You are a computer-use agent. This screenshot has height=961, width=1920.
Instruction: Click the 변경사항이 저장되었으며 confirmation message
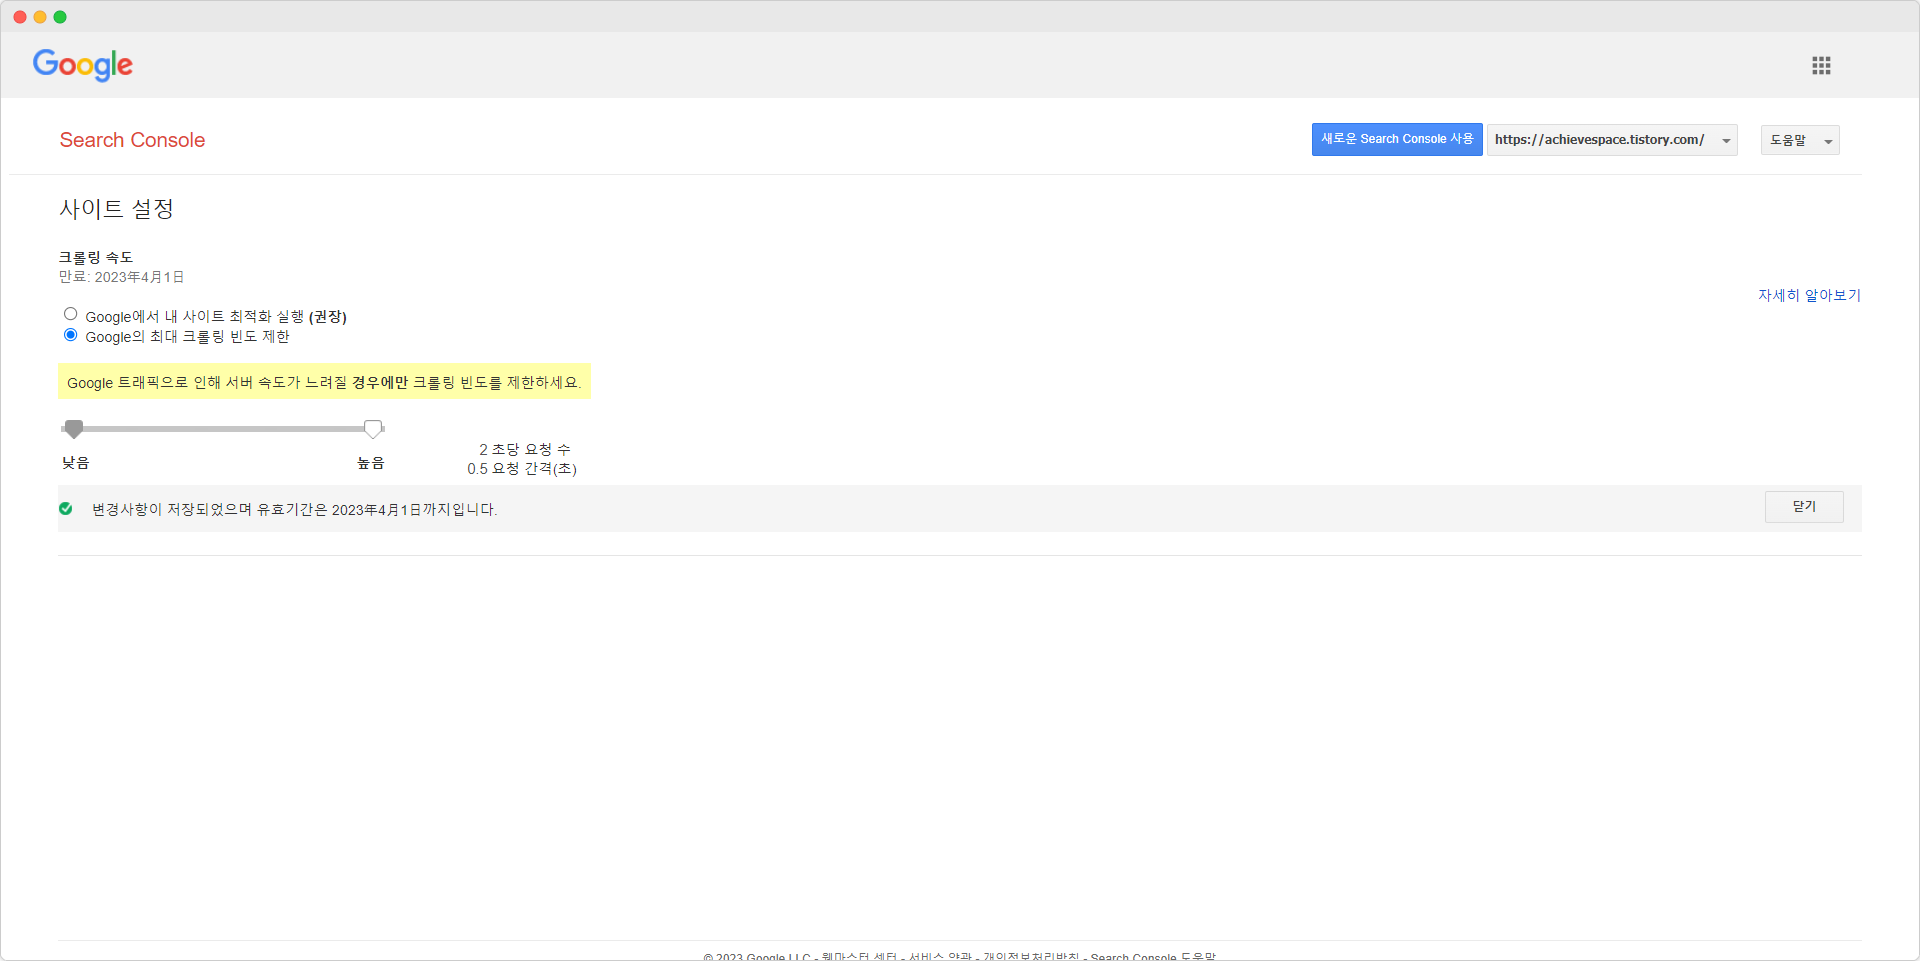pyautogui.click(x=295, y=510)
